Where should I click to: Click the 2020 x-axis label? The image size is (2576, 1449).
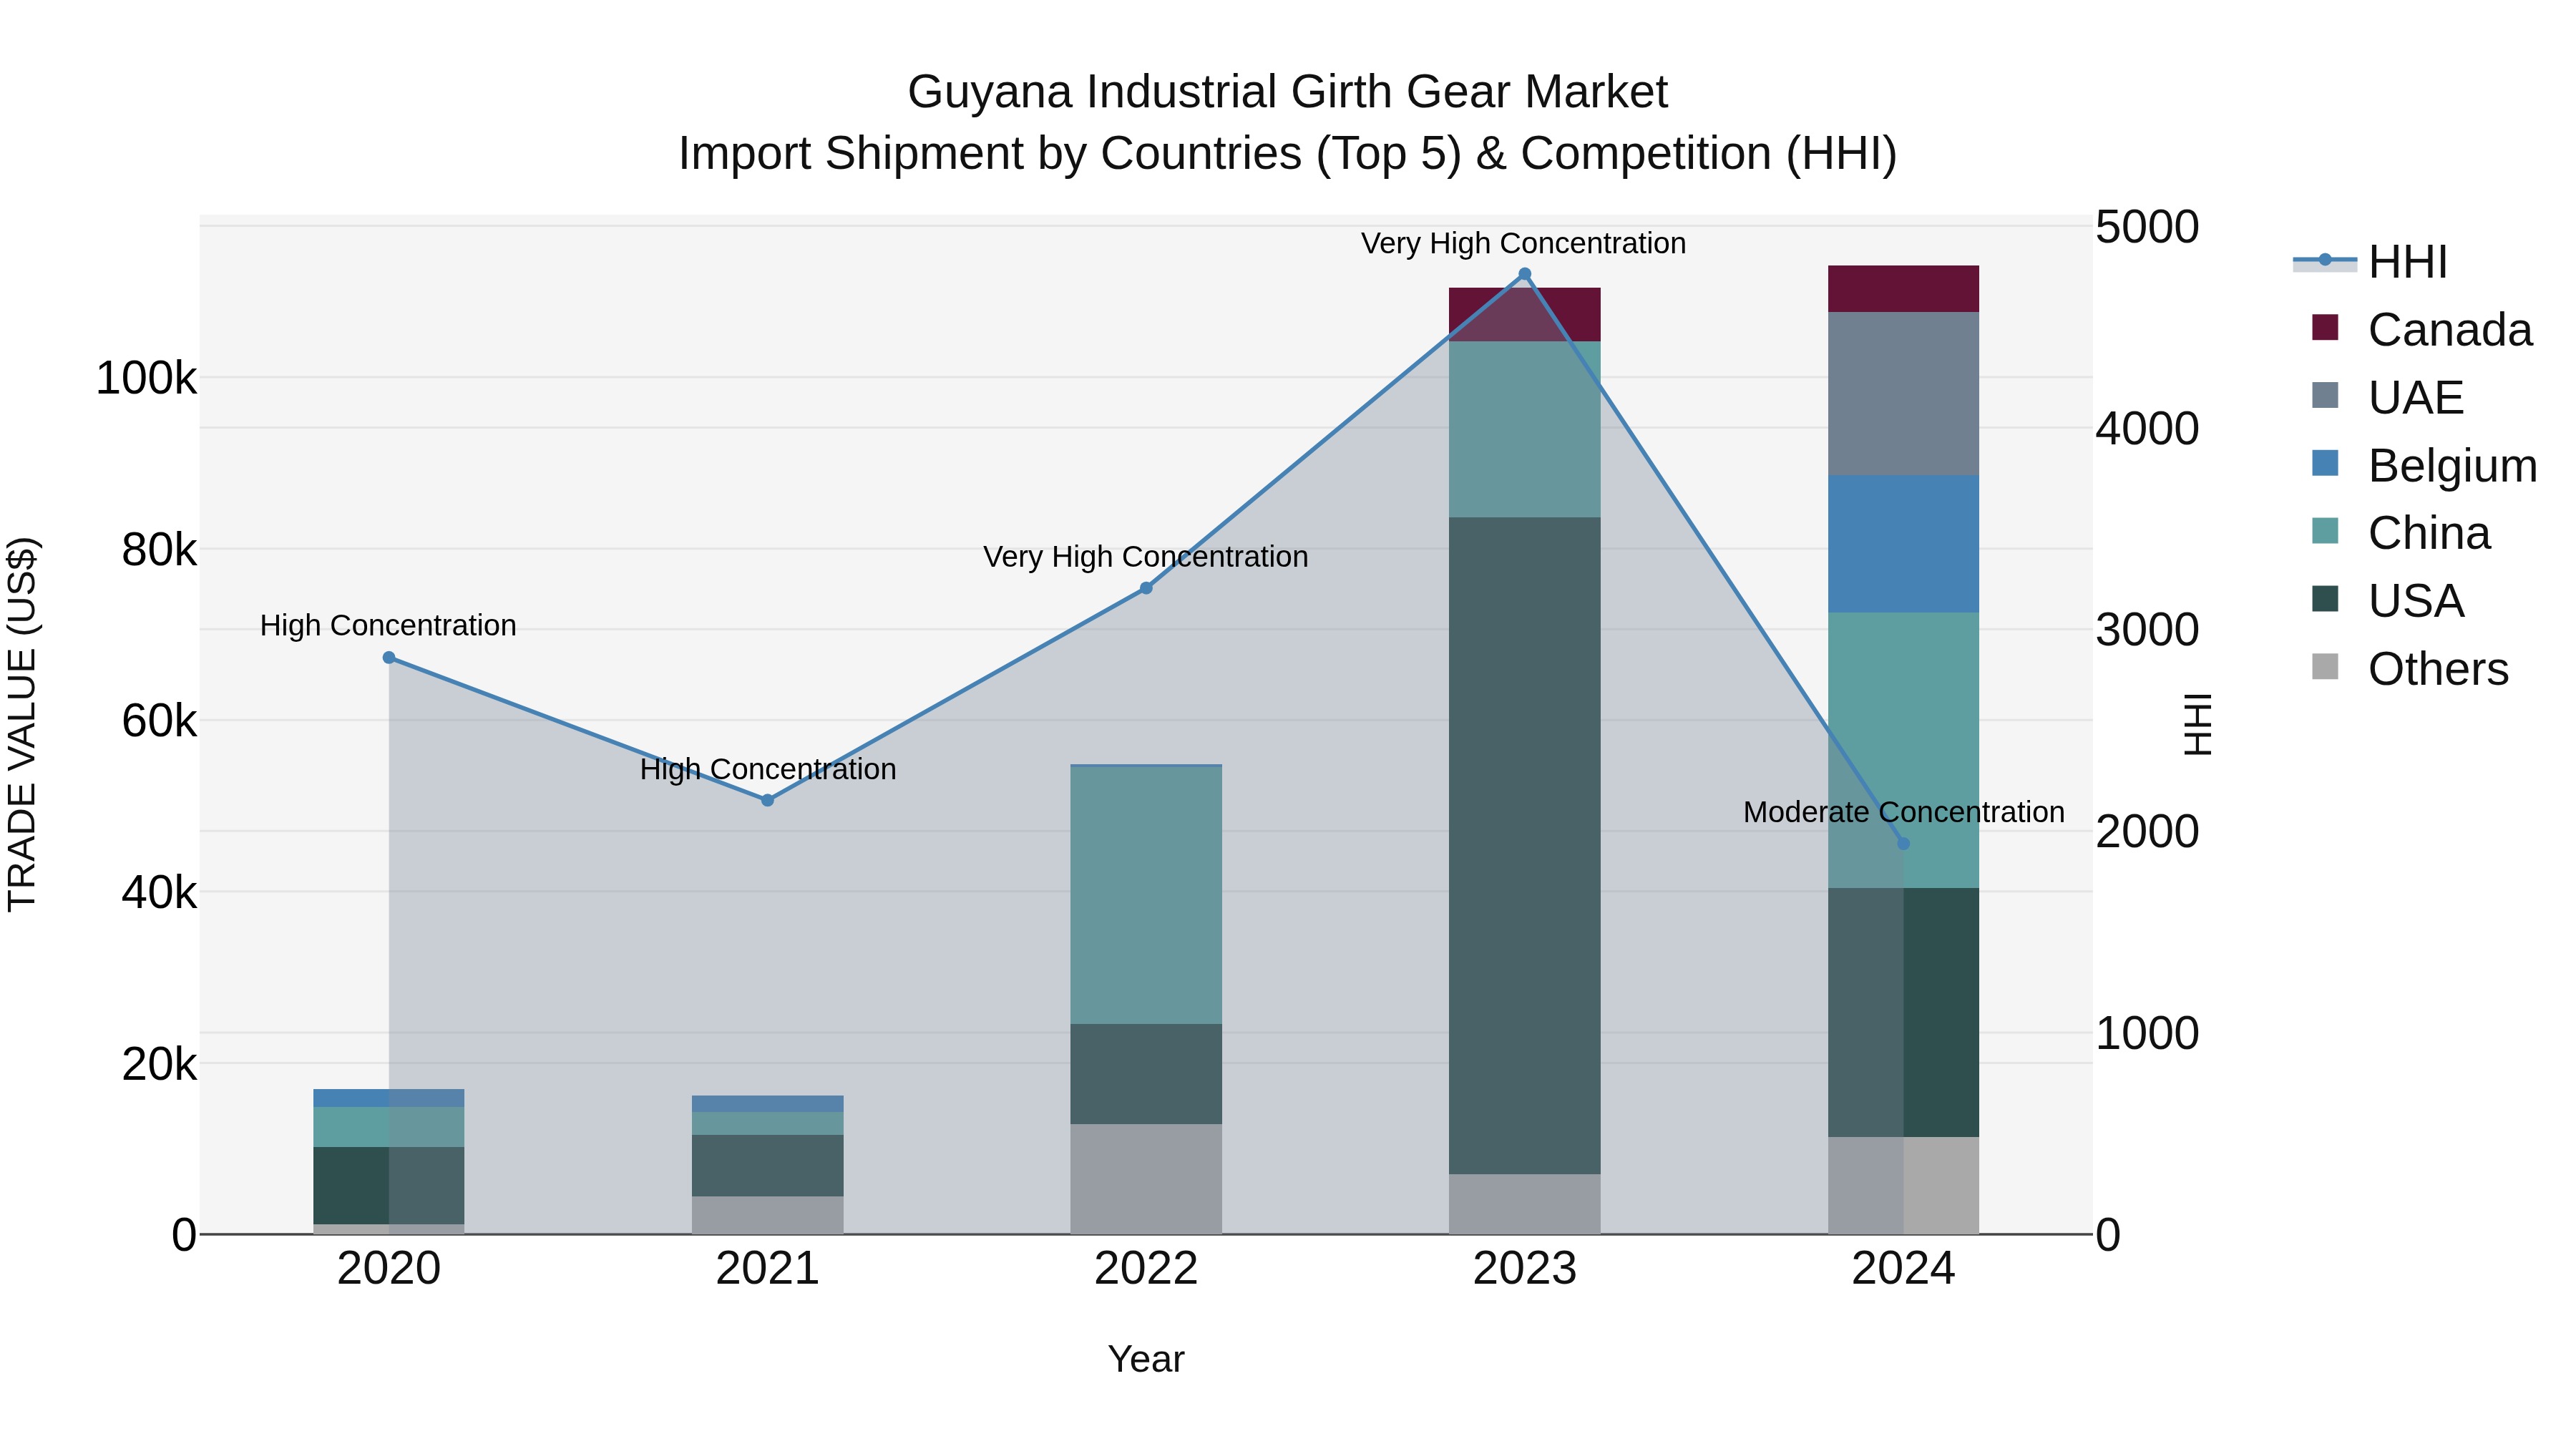point(389,1269)
